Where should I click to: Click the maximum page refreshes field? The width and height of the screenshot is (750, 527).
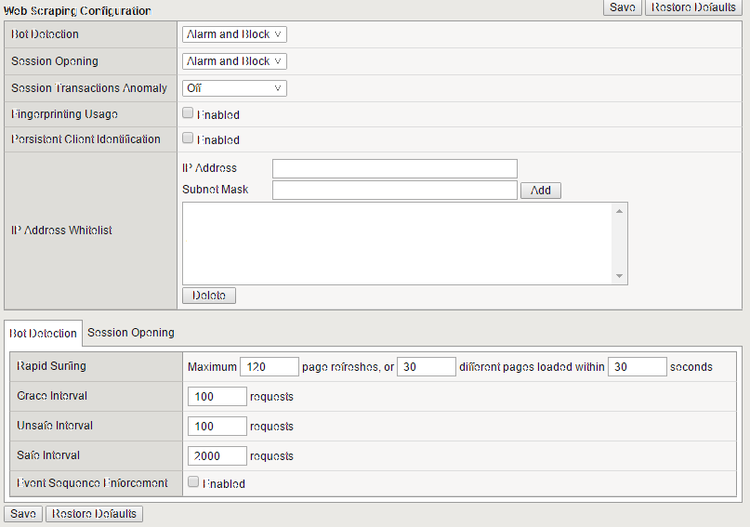click(269, 367)
